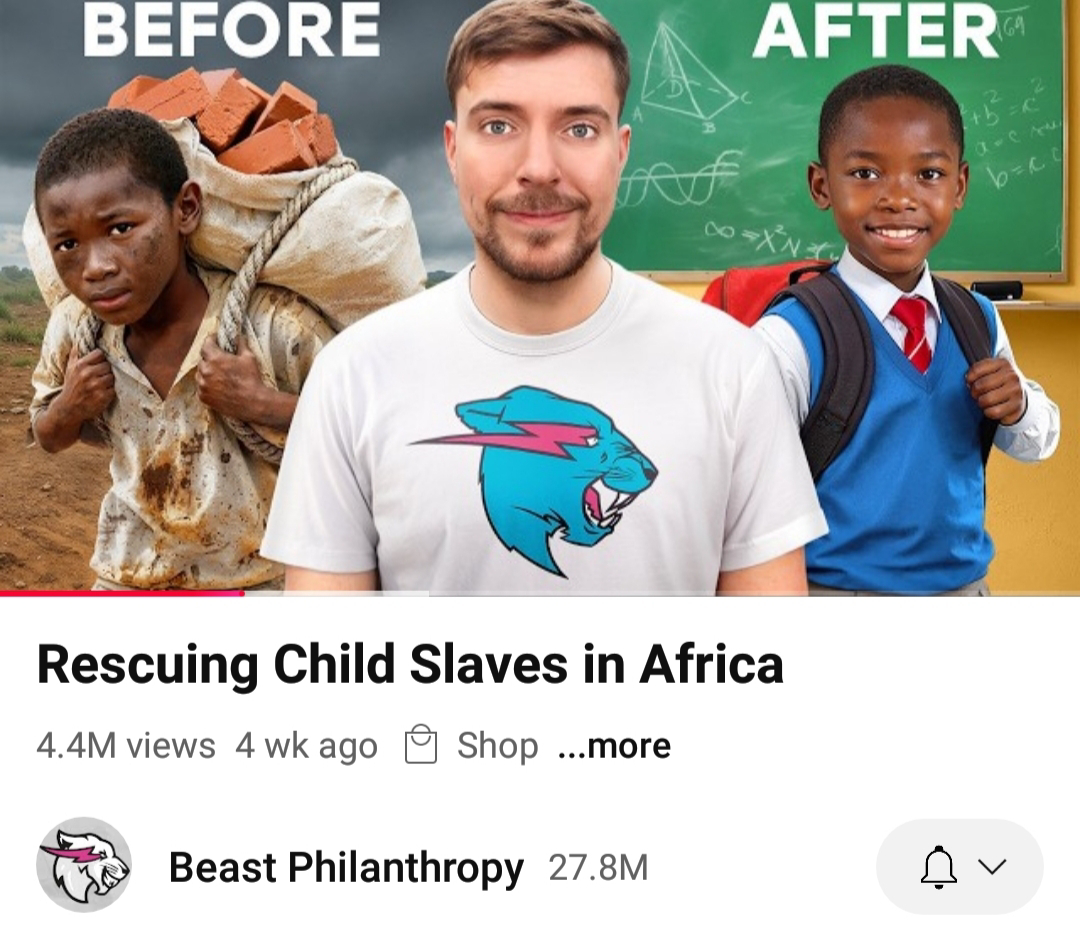The image size is (1080, 943).
Task: Open the Beast Philanthropy channel name
Action: (346, 867)
